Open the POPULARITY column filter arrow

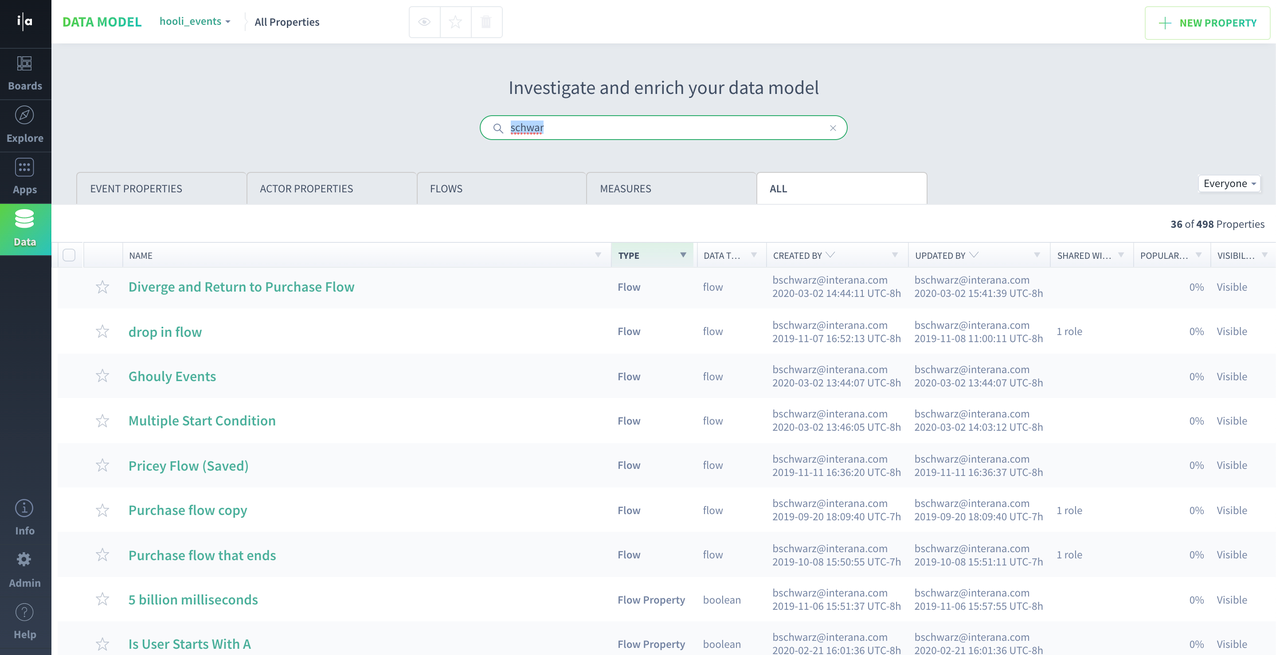1199,255
